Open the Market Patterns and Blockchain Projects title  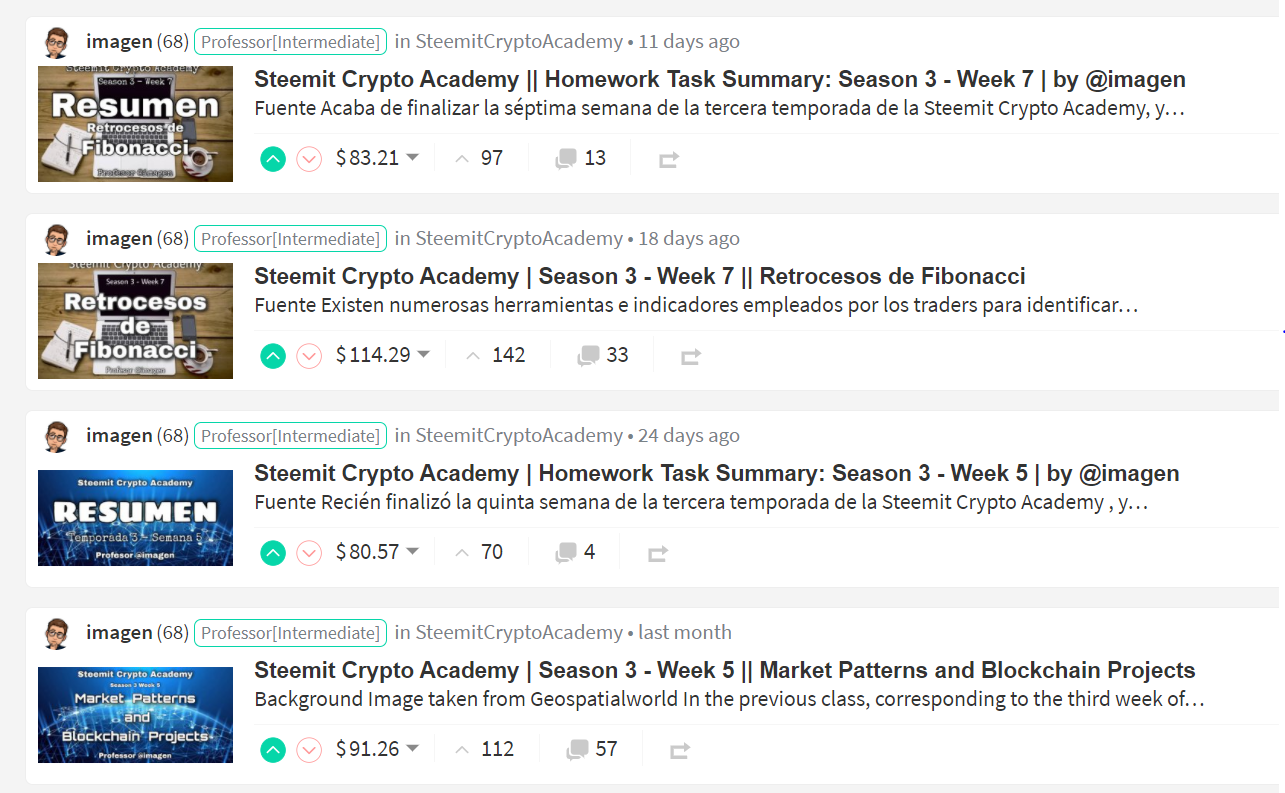pyautogui.click(x=725, y=670)
